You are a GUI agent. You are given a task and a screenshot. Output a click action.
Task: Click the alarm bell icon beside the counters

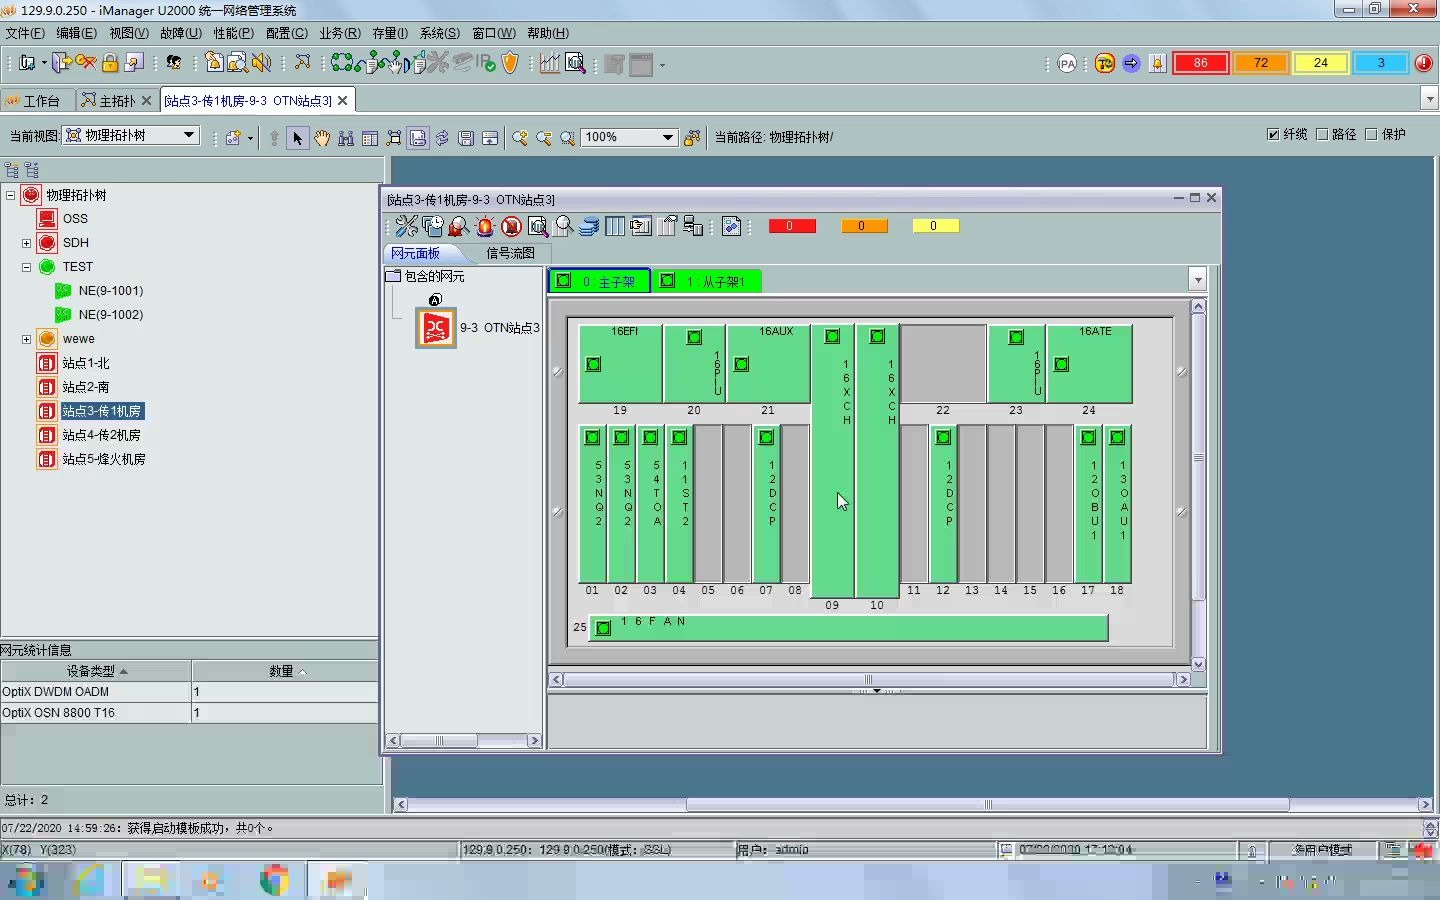tap(1158, 63)
